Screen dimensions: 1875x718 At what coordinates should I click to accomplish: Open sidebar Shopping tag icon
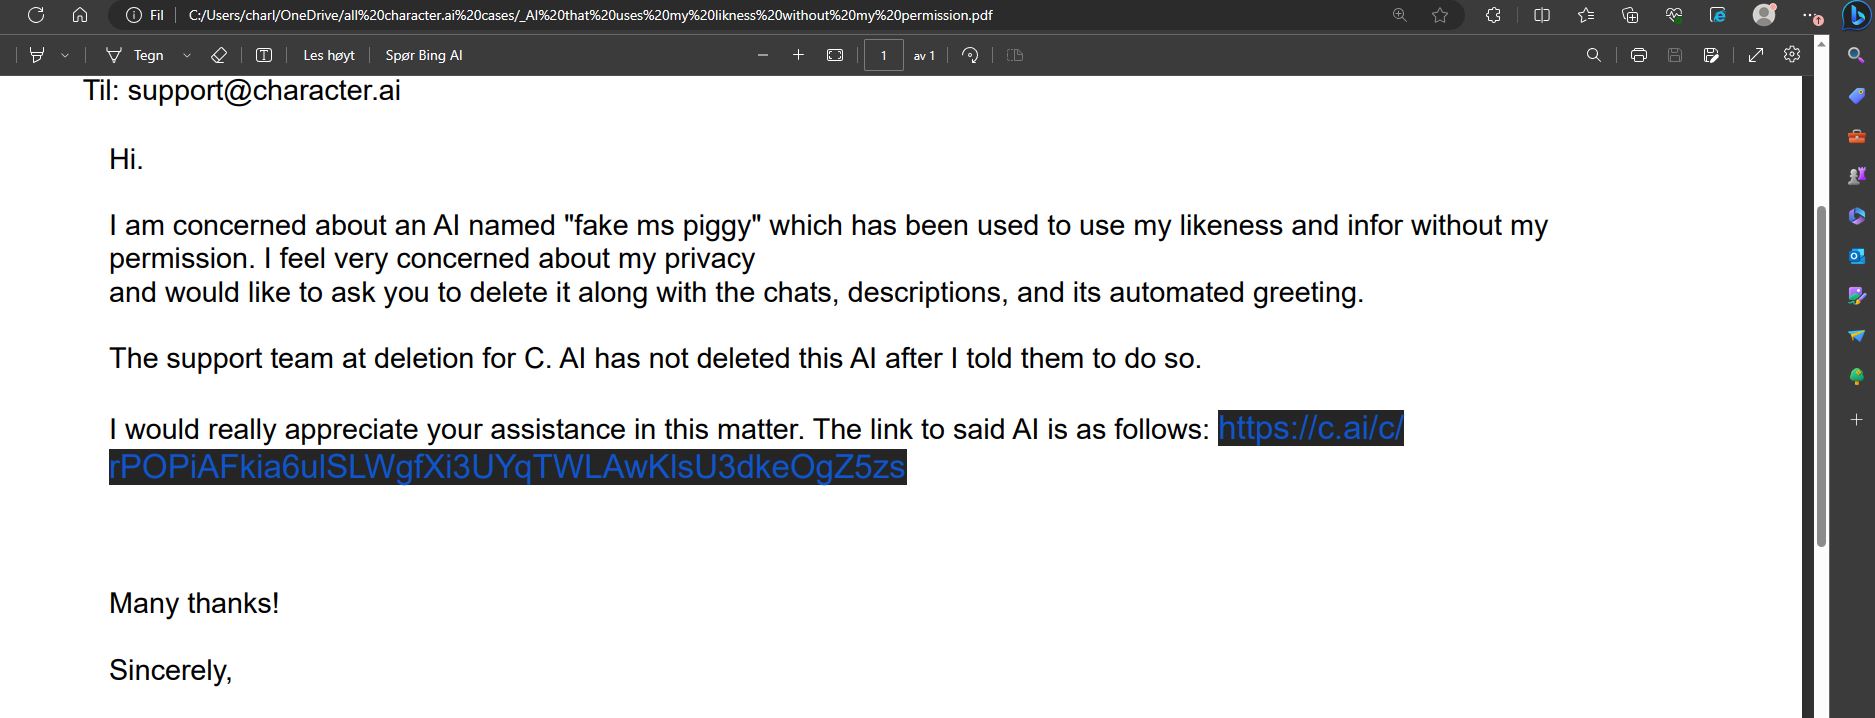pyautogui.click(x=1856, y=95)
